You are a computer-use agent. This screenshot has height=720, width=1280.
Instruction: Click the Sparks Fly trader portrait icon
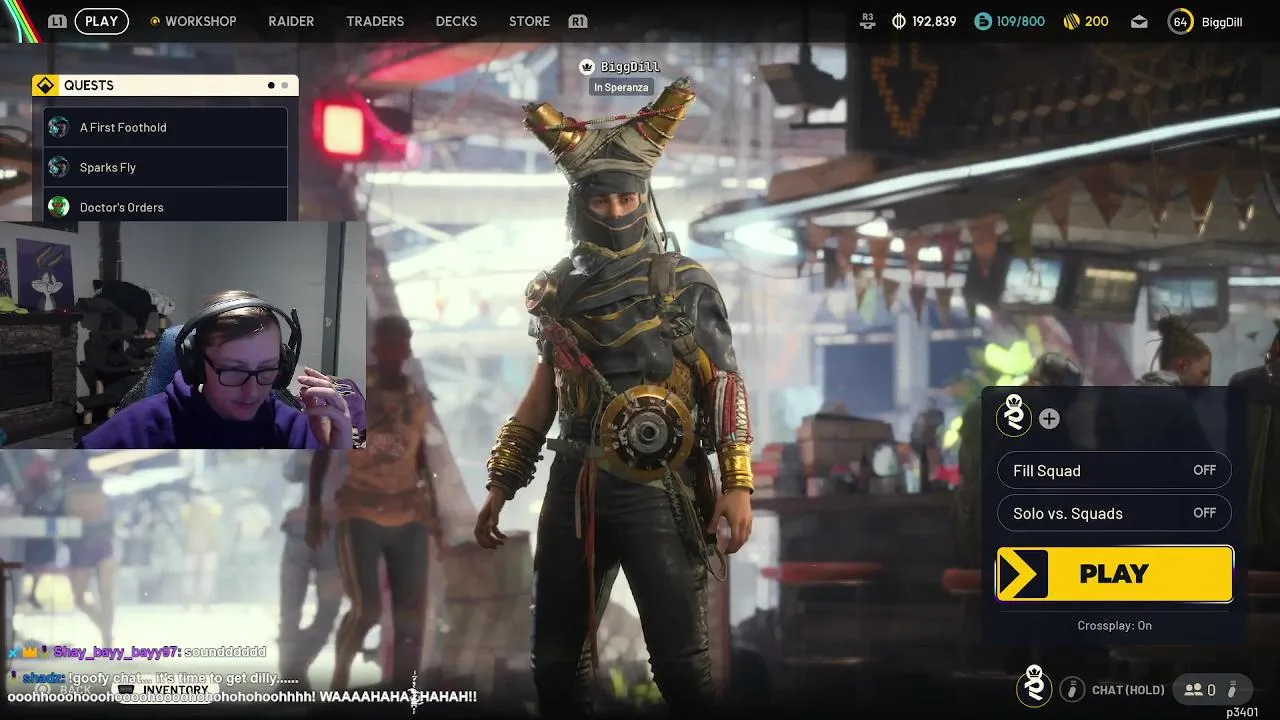point(59,167)
